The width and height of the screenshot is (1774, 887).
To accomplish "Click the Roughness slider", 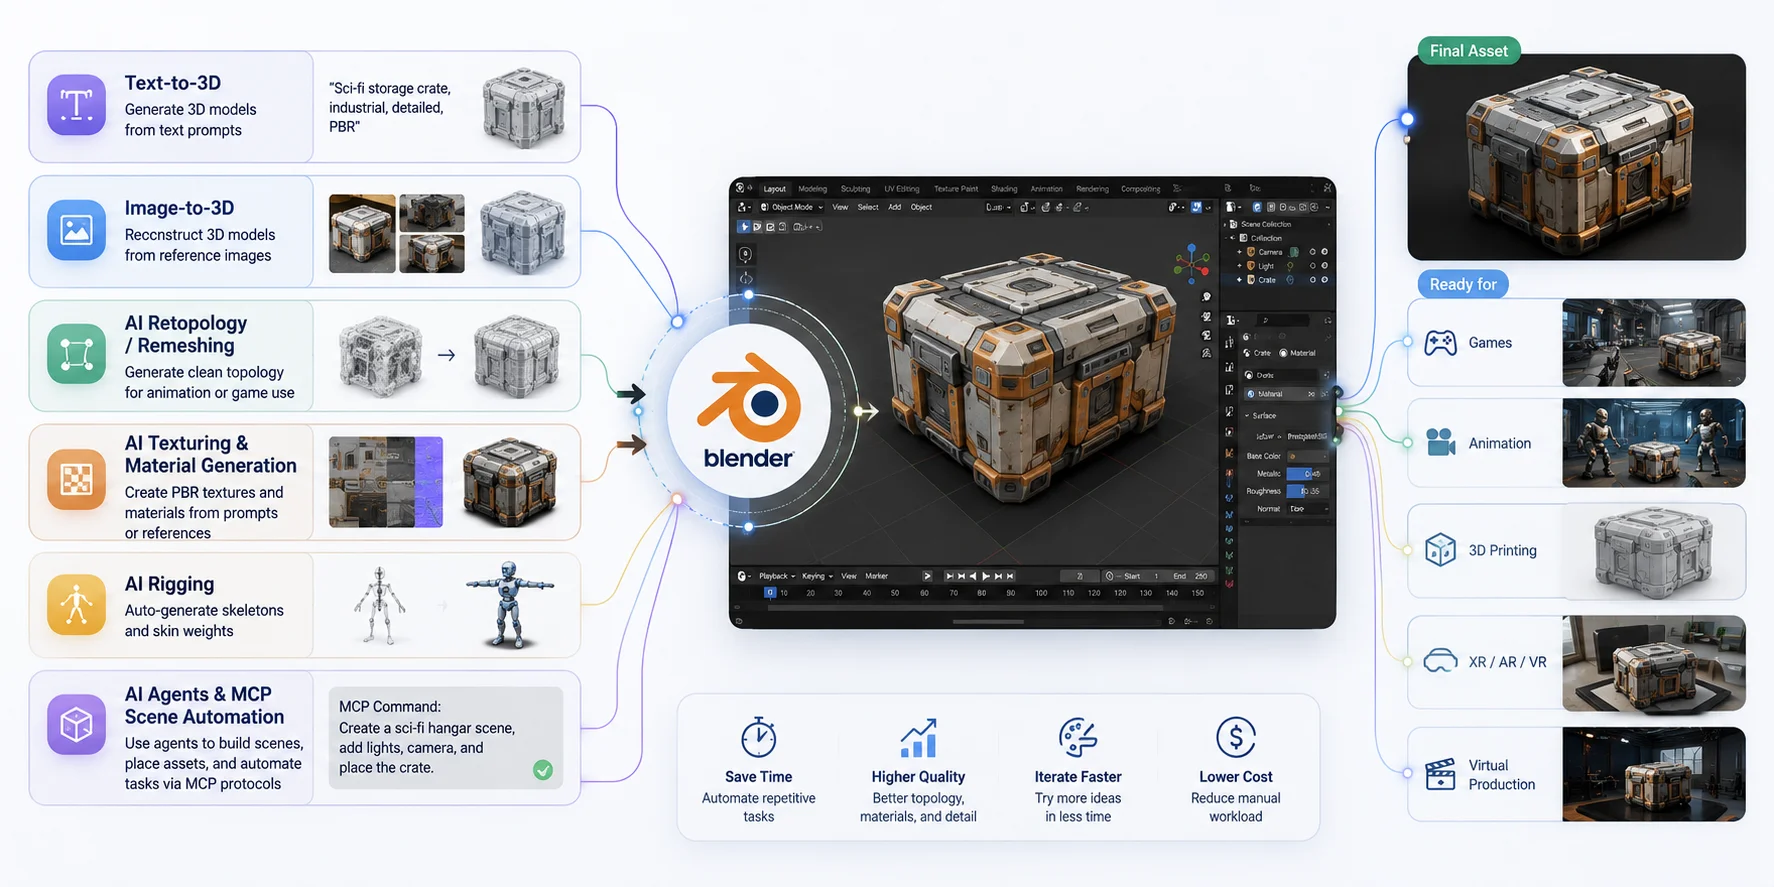I will coord(1306,491).
